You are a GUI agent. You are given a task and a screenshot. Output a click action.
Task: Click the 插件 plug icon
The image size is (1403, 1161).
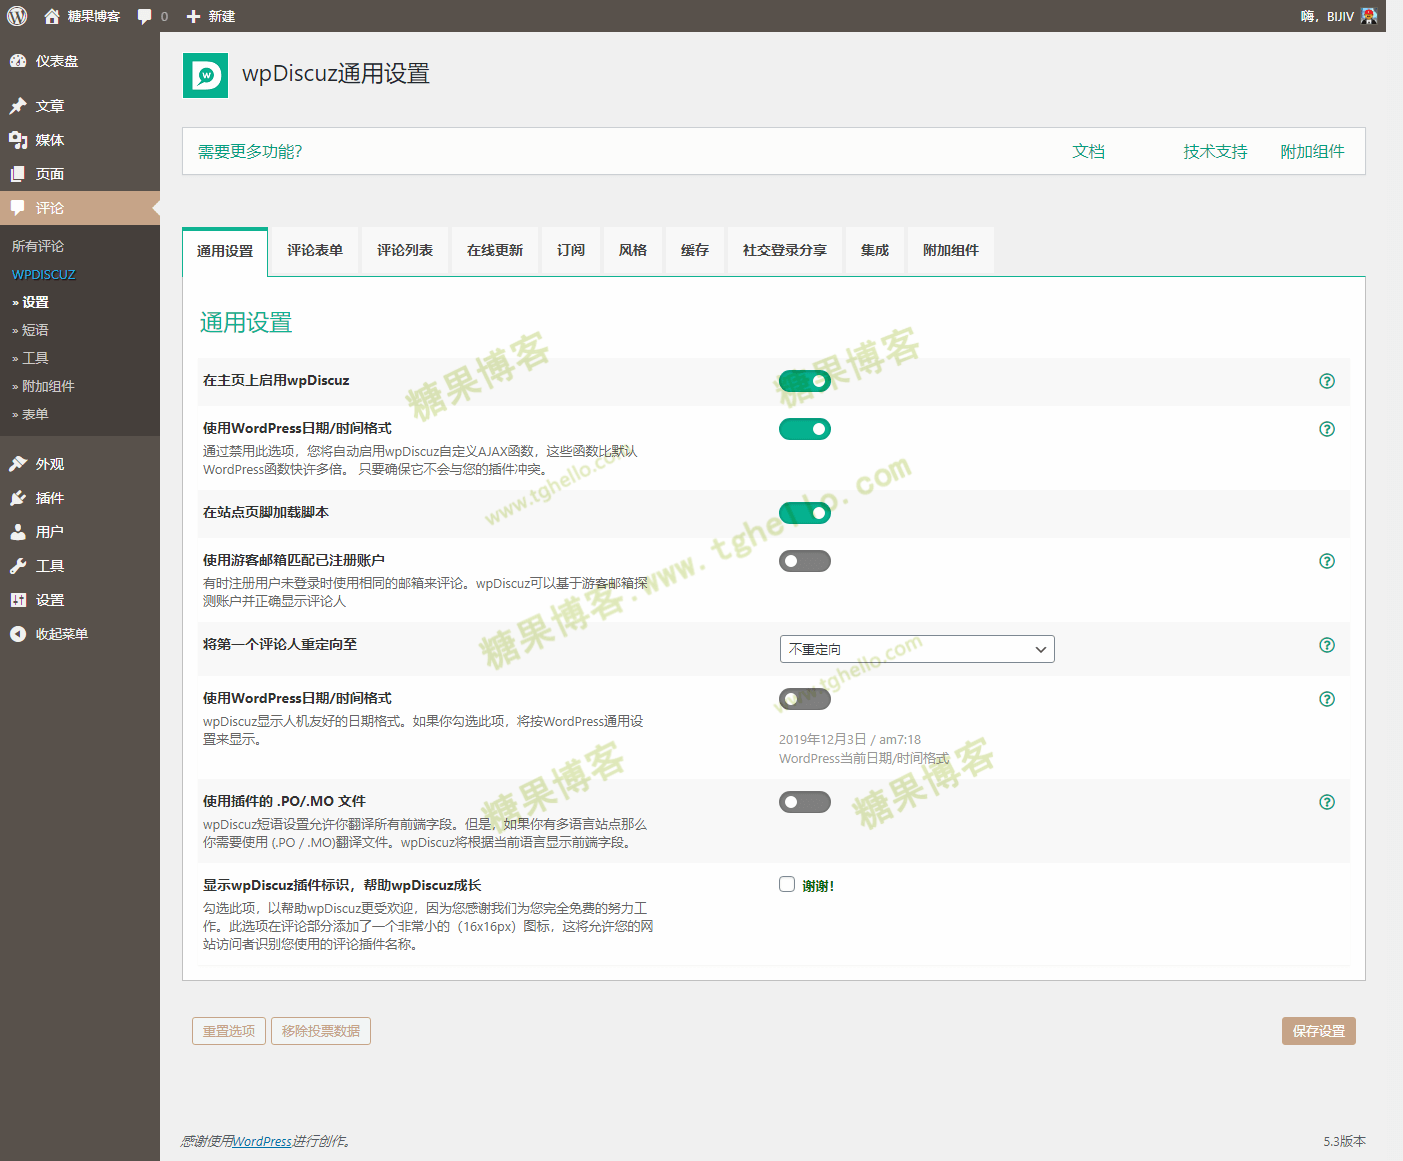point(18,498)
